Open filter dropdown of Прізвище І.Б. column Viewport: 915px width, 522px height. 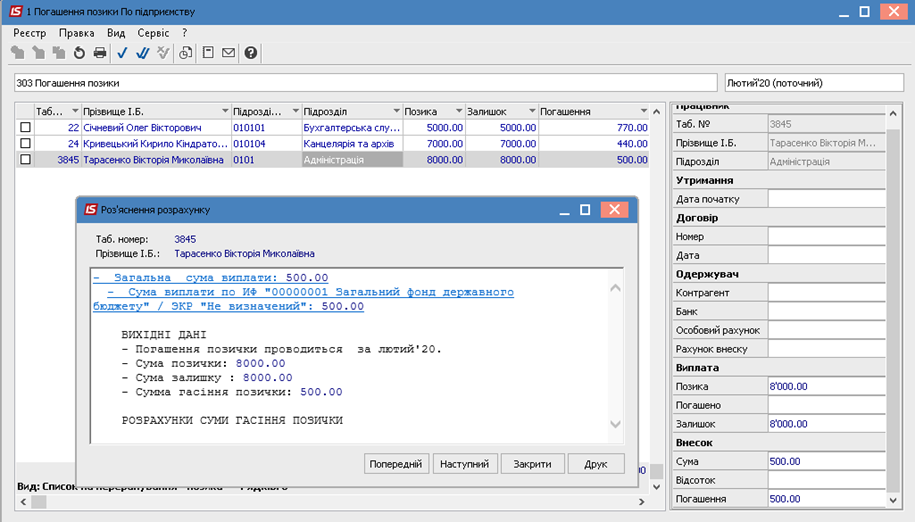coord(225,111)
